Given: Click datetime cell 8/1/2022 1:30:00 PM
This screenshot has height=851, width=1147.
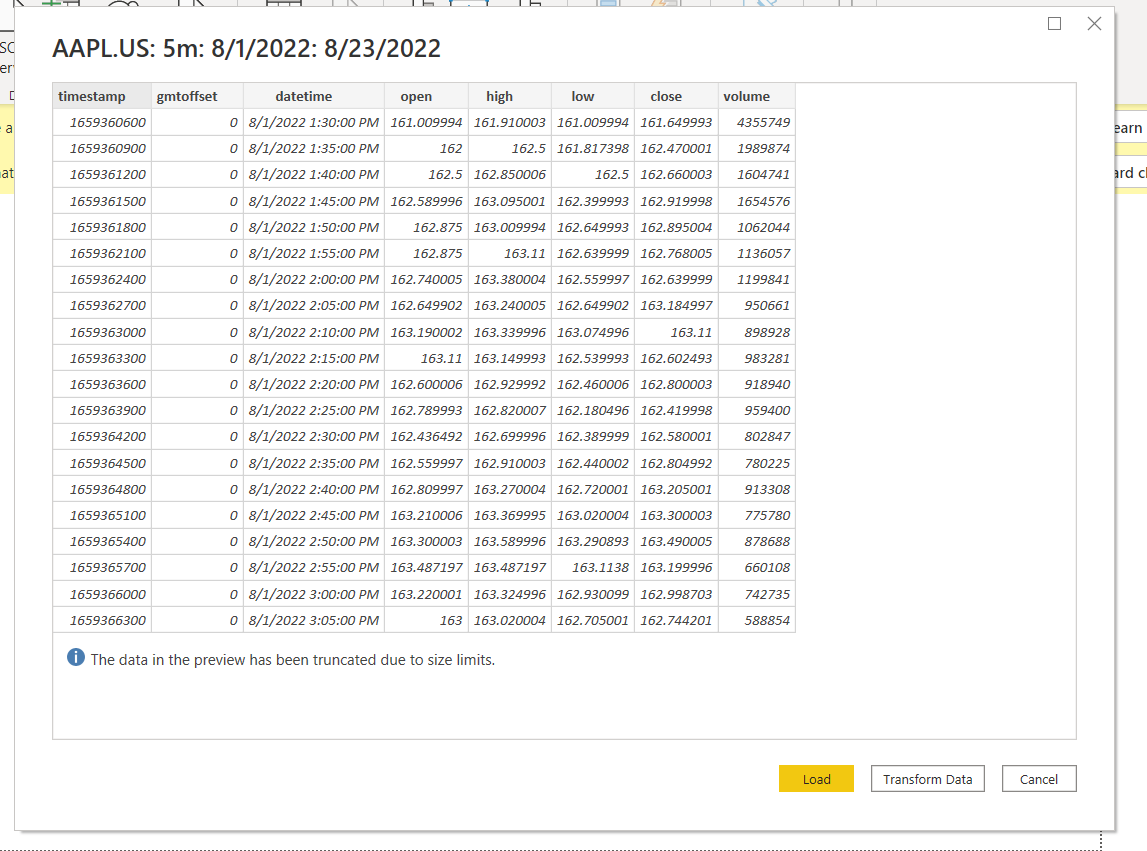Looking at the screenshot, I should point(314,122).
